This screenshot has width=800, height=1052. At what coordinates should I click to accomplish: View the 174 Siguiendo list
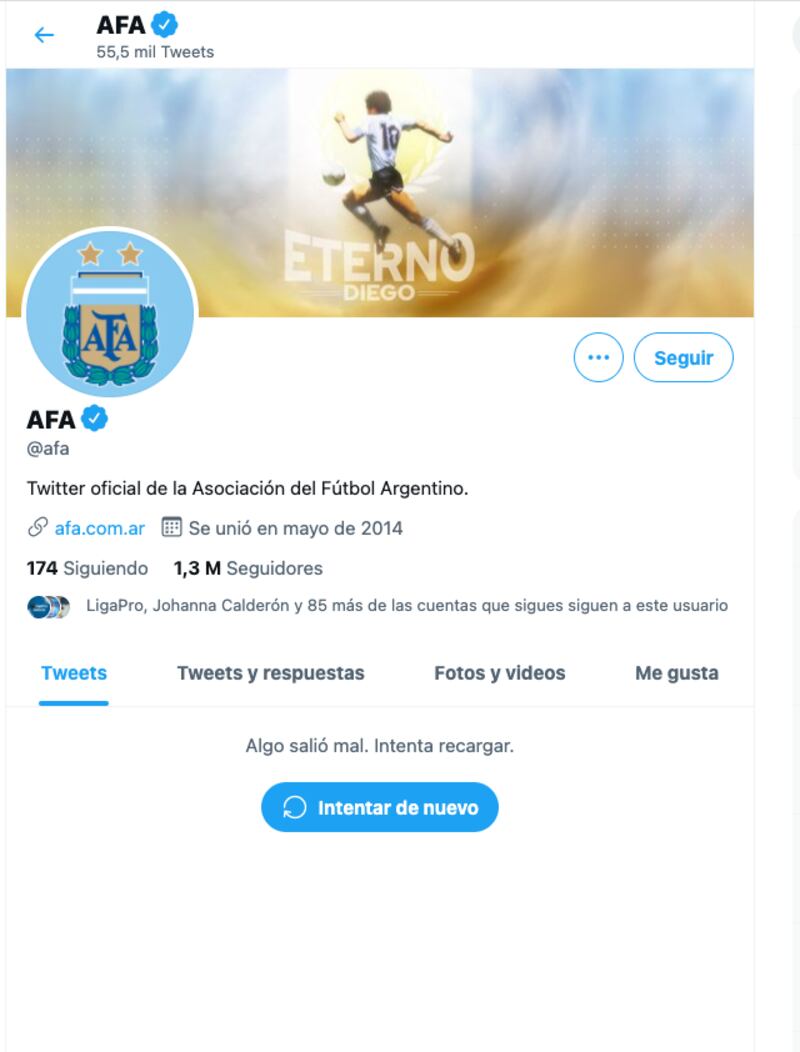[x=87, y=568]
